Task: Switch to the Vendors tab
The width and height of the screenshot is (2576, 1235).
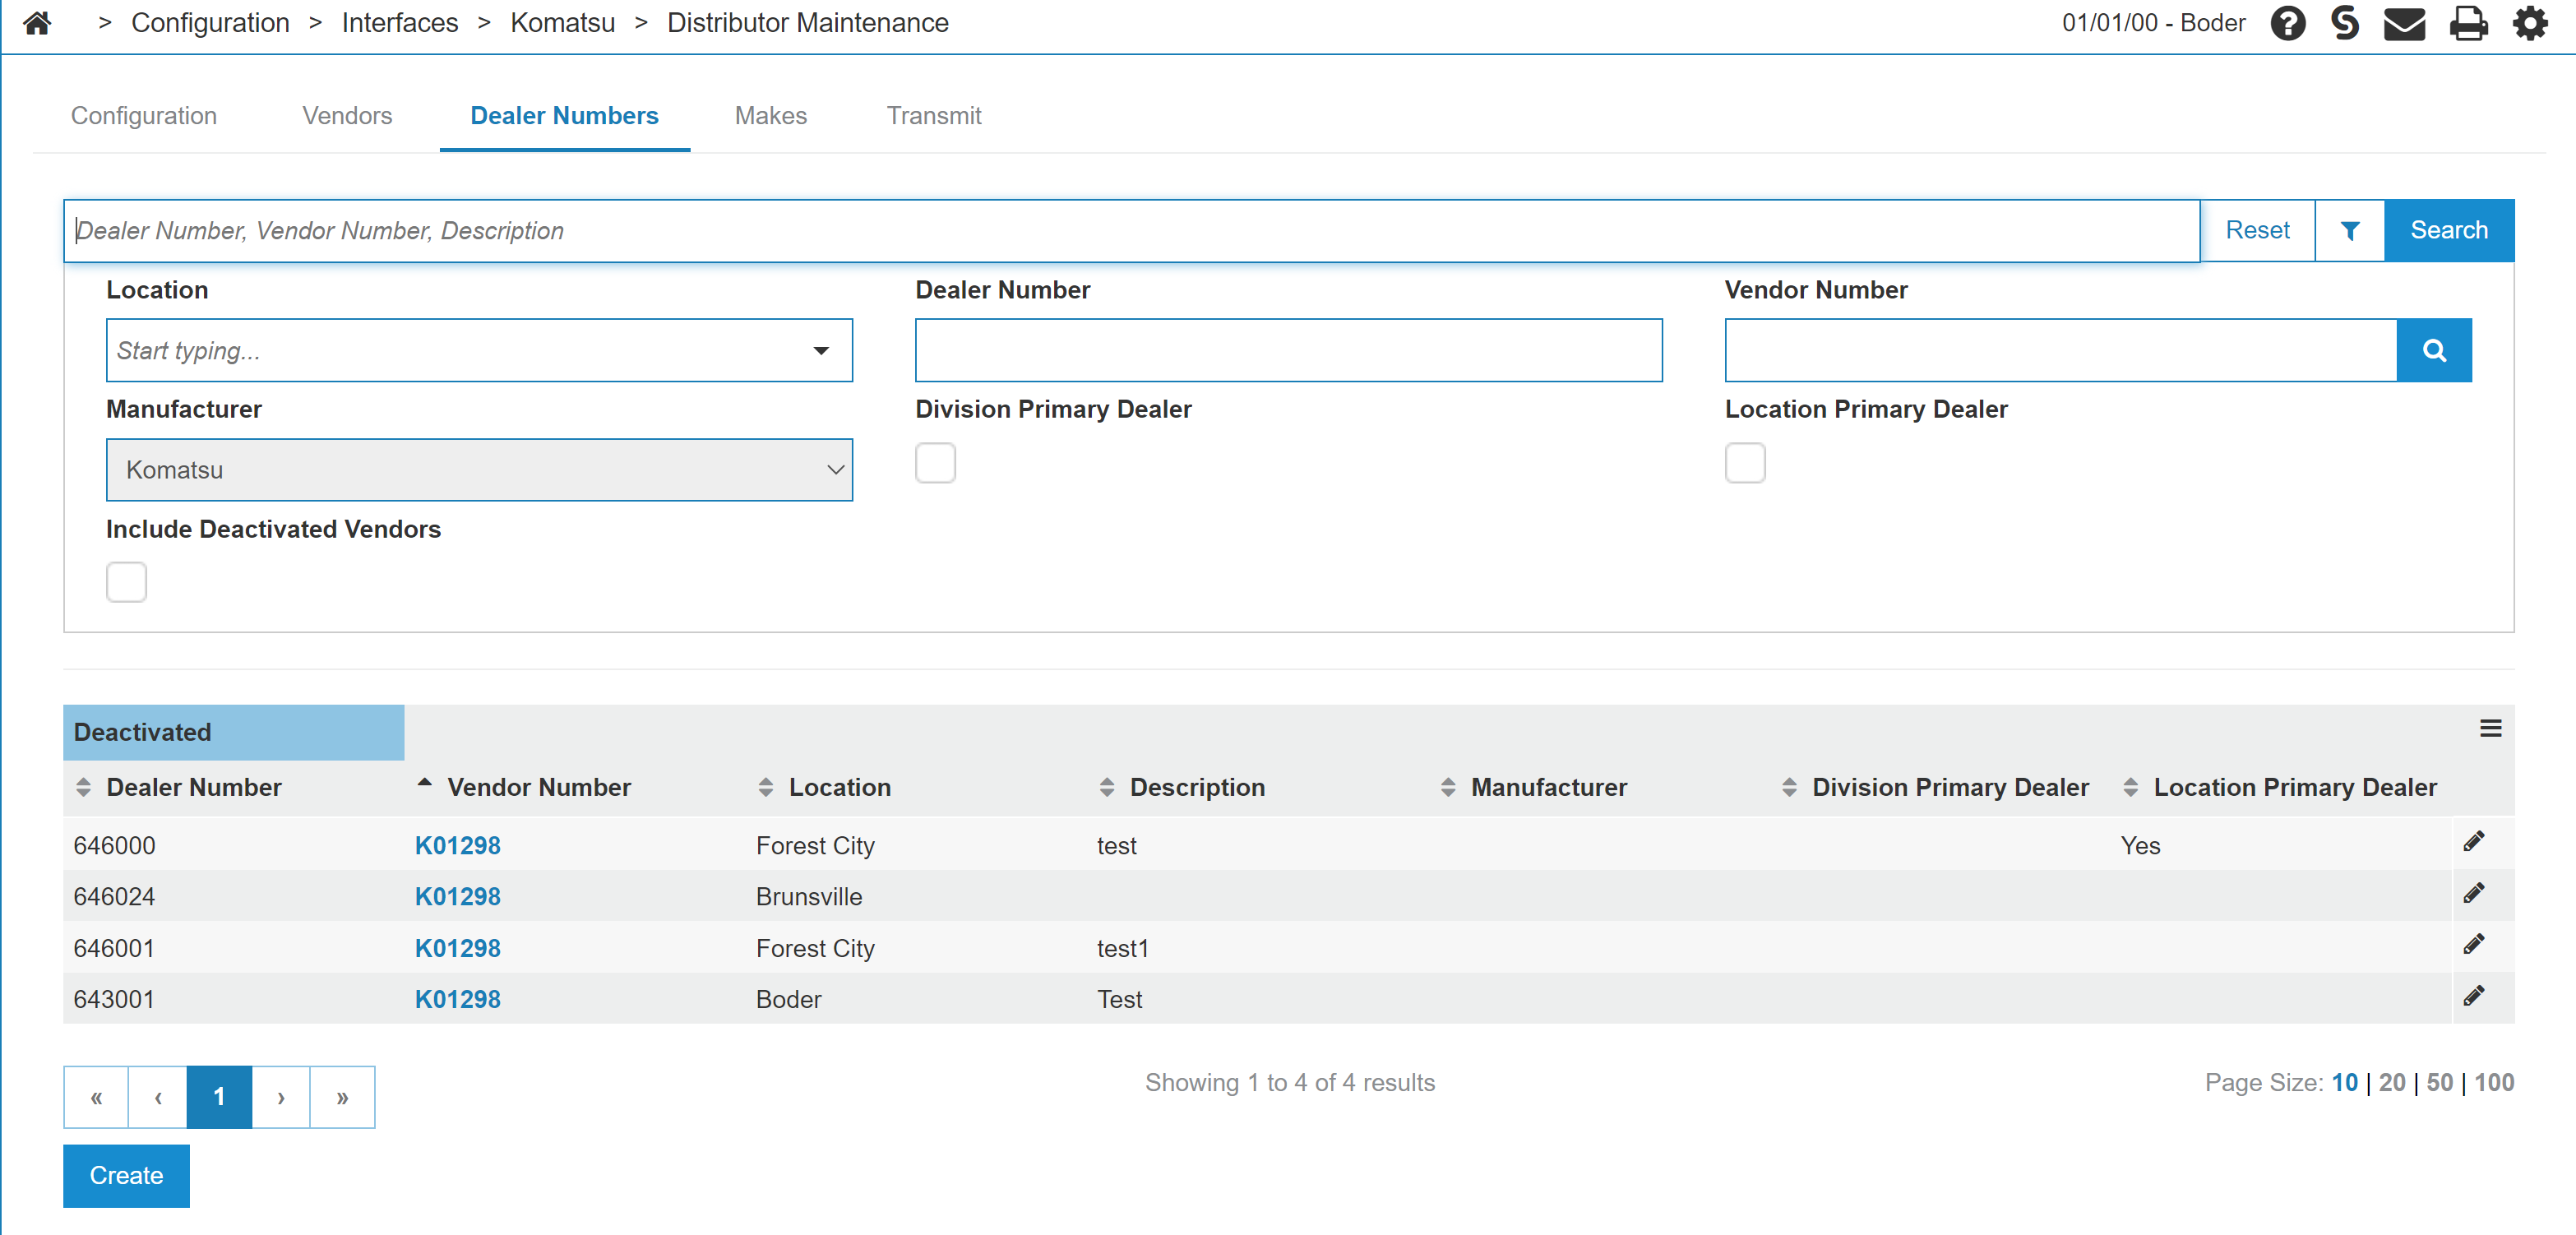Action: click(347, 116)
